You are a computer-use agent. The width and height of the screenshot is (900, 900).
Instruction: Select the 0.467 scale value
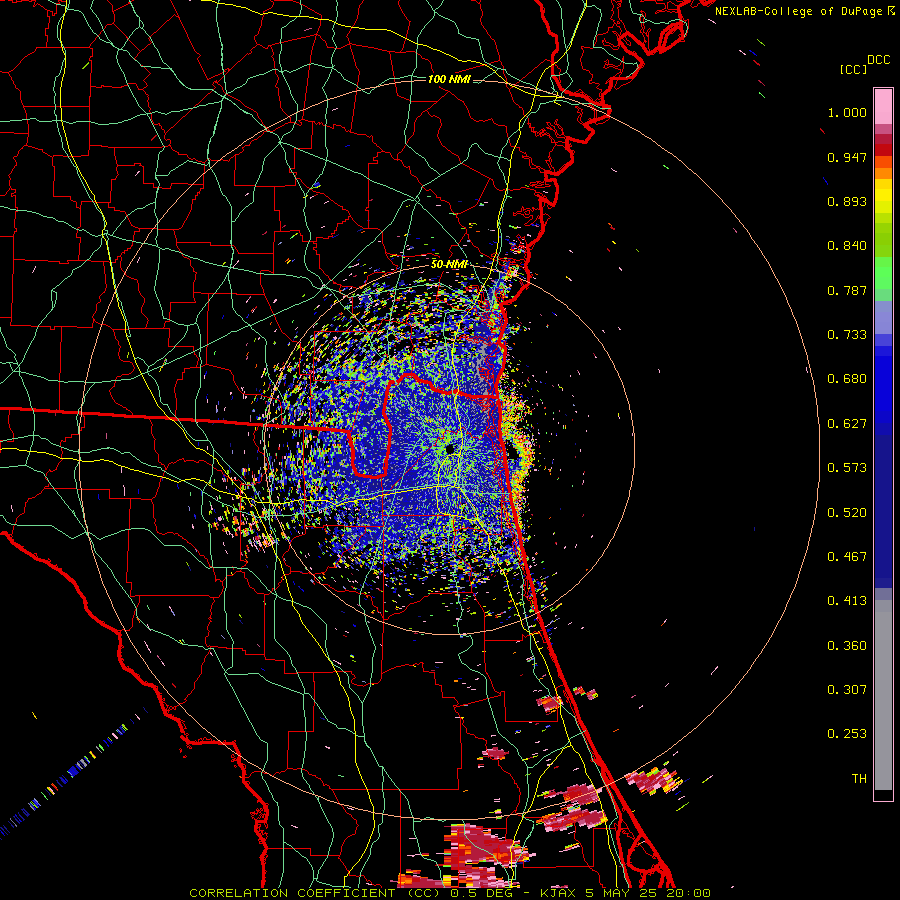click(x=847, y=557)
